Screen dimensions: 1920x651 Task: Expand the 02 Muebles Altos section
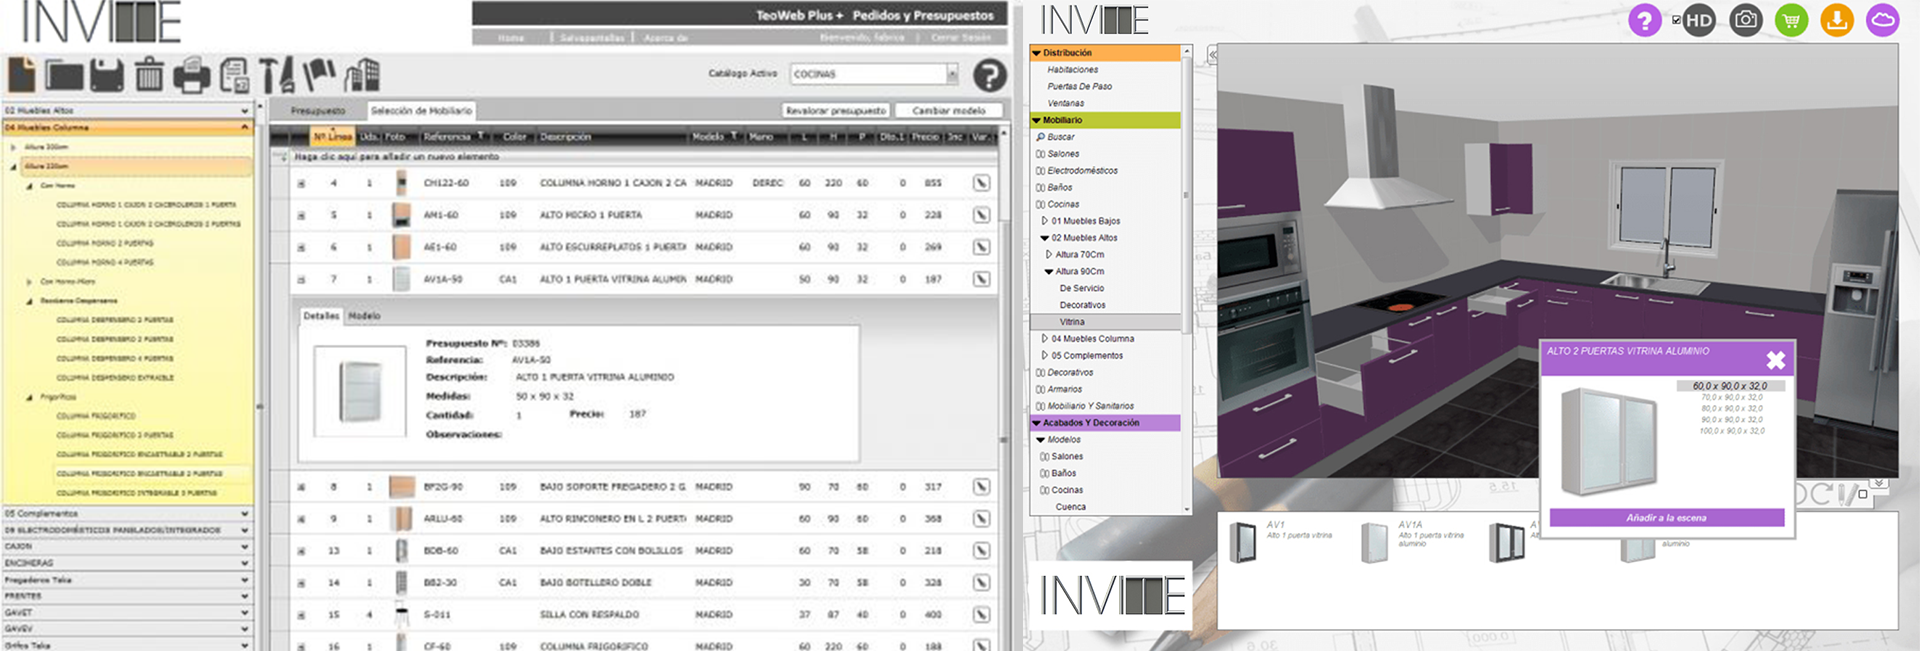pos(126,110)
